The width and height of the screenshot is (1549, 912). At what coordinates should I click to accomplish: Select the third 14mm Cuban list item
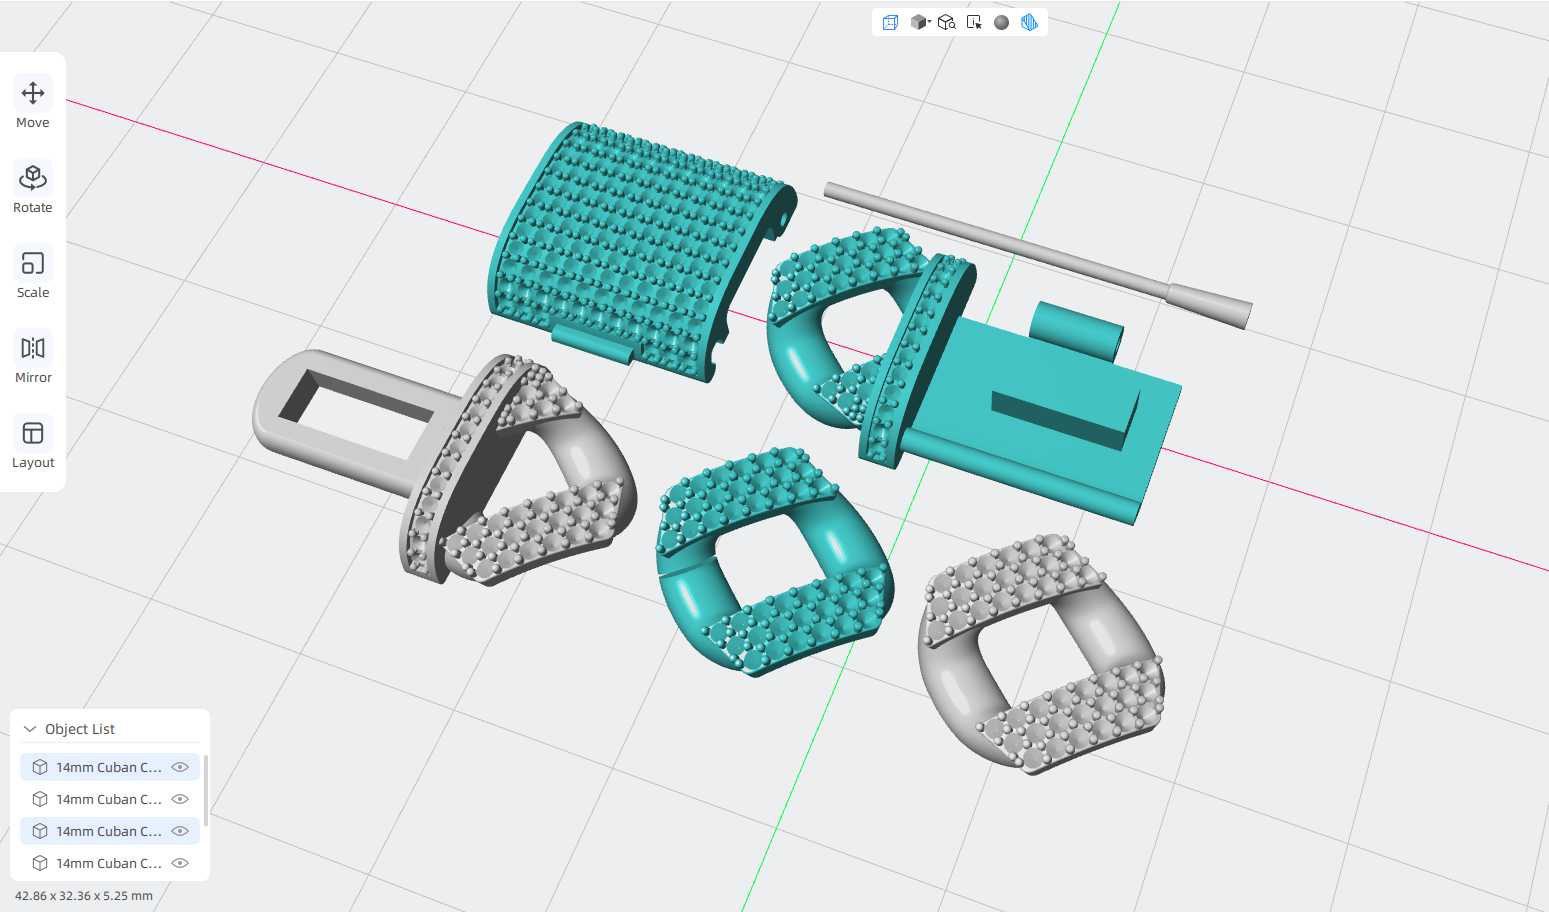coord(110,831)
